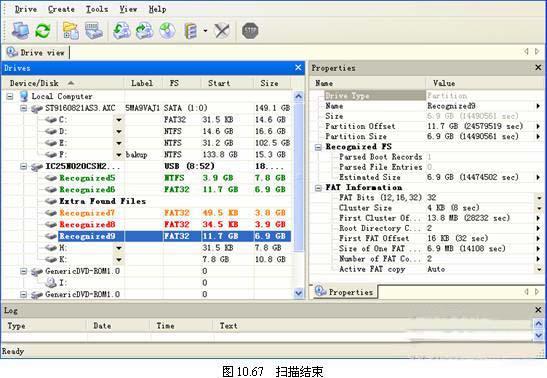Click the open folder with files toolbar icon

pyautogui.click(x=71, y=31)
